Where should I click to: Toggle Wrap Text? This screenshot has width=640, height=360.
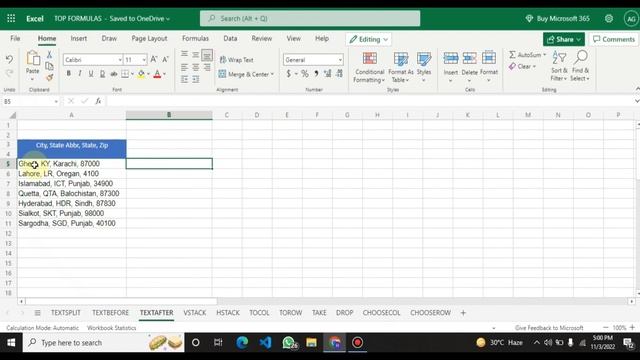pos(236,60)
